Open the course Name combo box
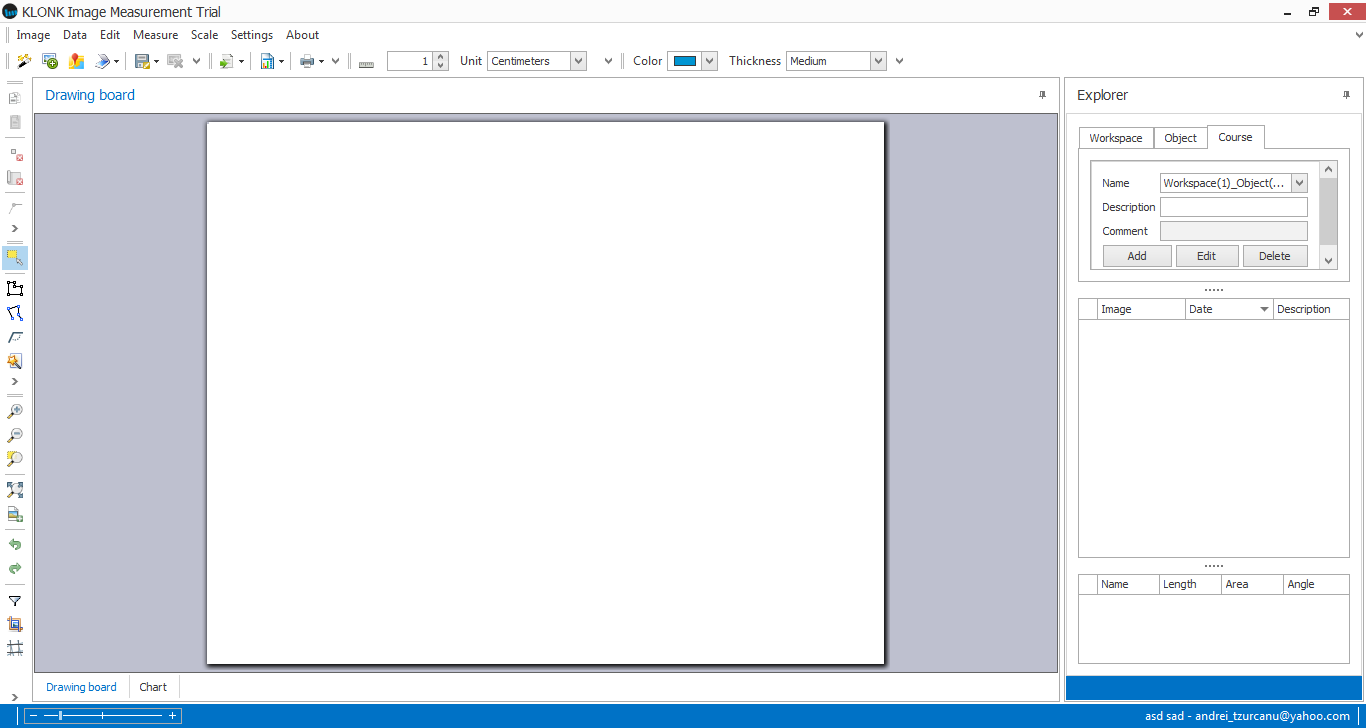Image resolution: width=1366 pixels, height=728 pixels. (x=1234, y=183)
